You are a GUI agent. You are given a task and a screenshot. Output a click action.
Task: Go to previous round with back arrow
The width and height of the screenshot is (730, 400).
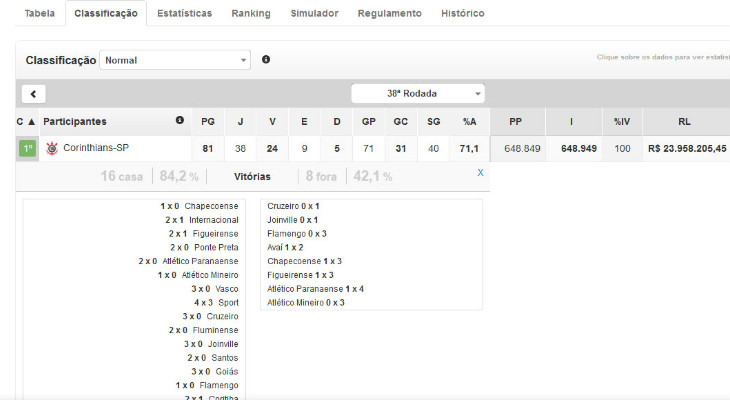pyautogui.click(x=33, y=94)
